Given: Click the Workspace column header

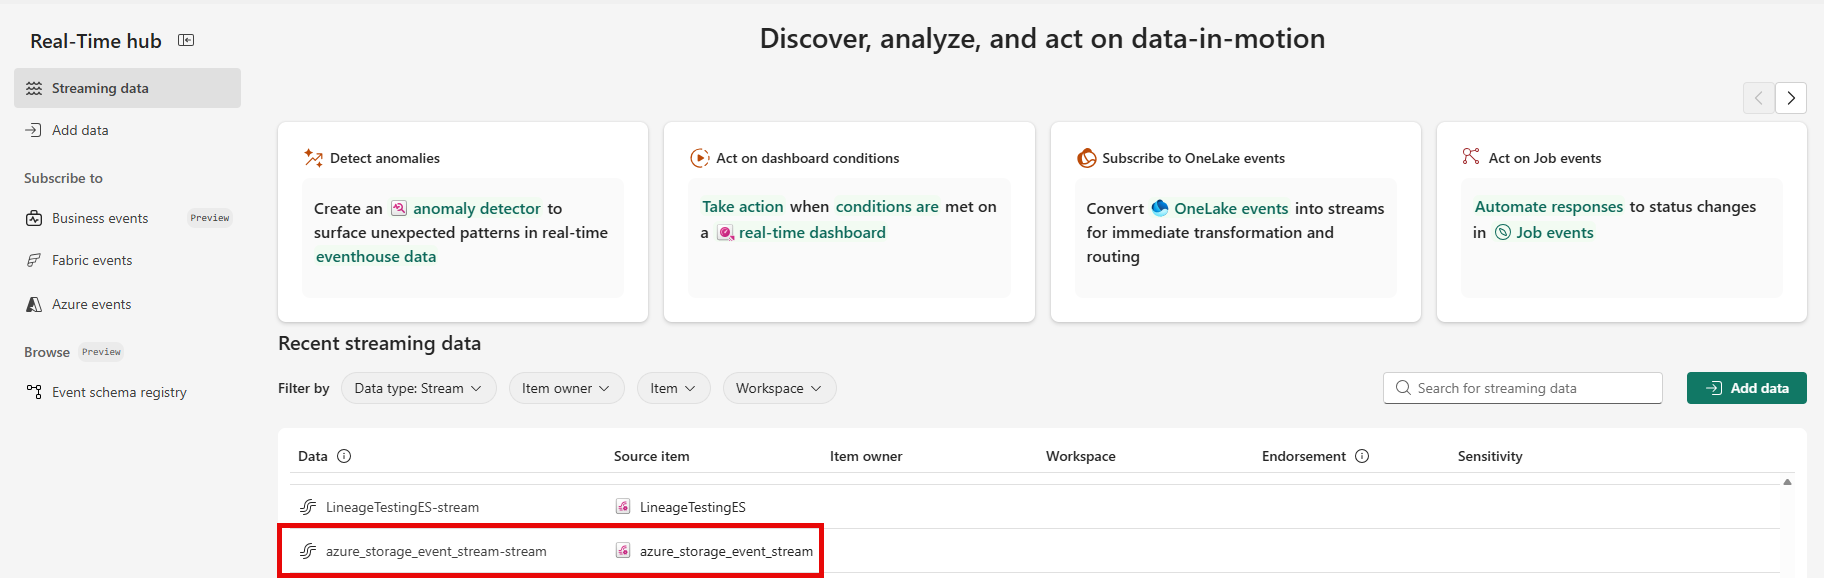Looking at the screenshot, I should 1081,456.
